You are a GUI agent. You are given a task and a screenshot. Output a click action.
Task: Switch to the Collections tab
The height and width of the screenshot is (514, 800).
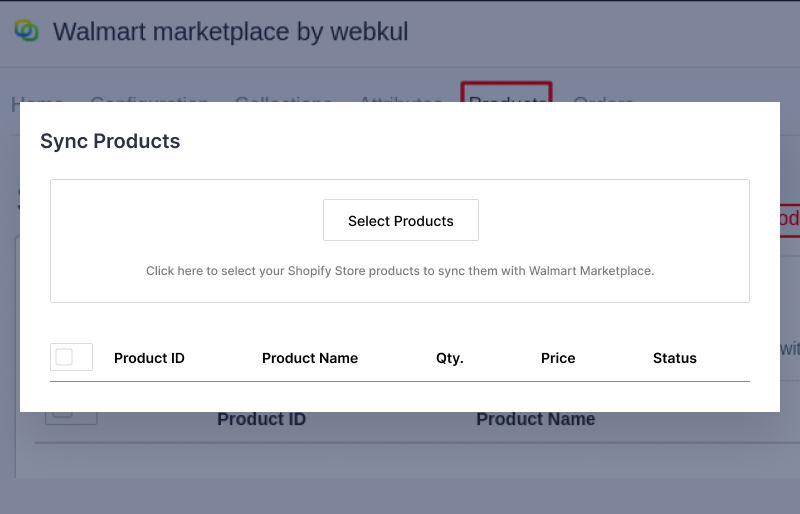tap(283, 99)
